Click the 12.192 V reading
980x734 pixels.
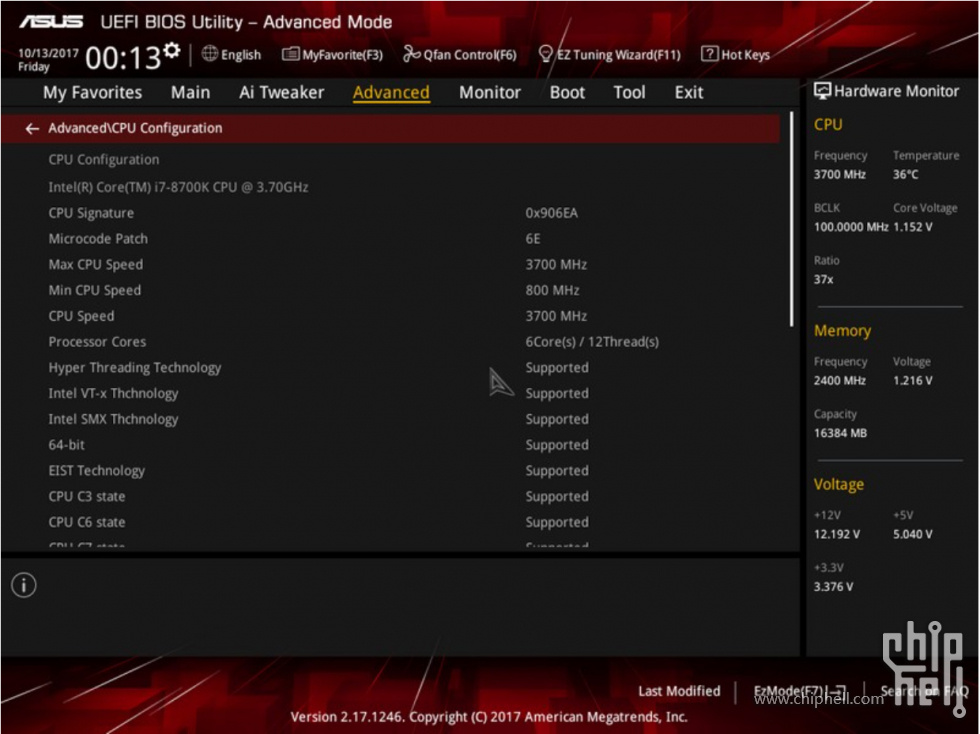coord(836,535)
